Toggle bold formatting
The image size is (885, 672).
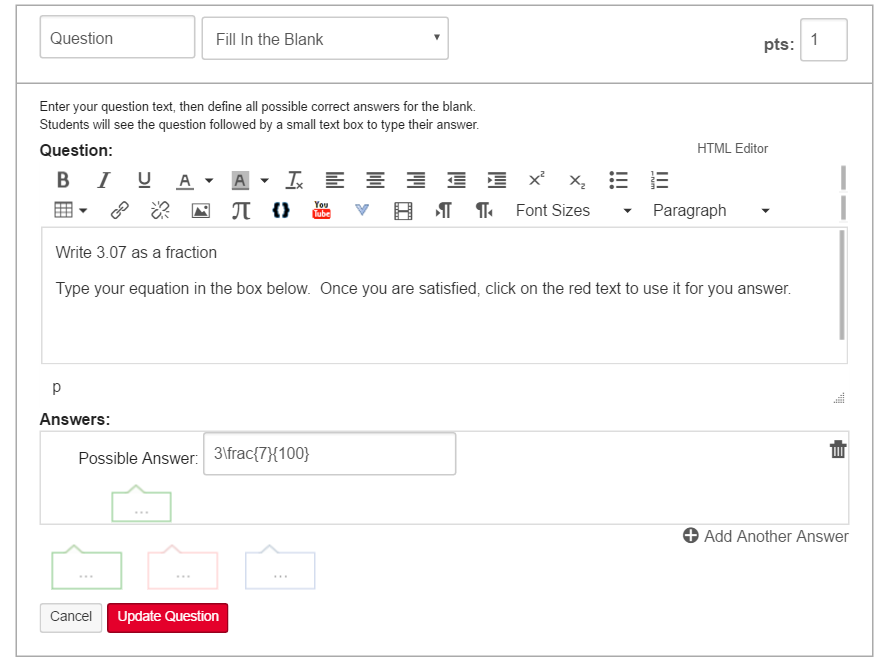[x=63, y=180]
